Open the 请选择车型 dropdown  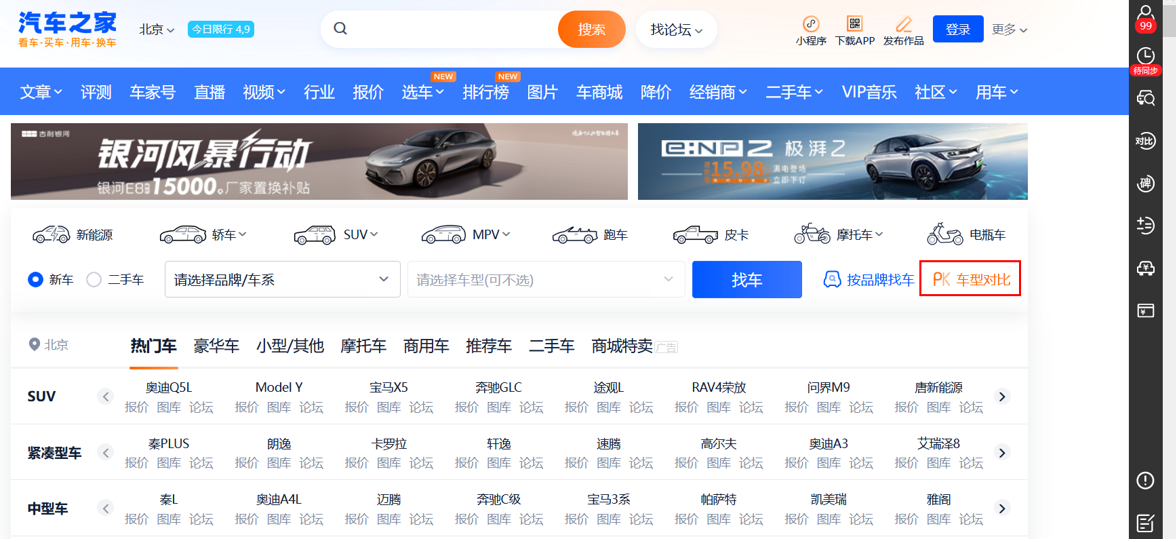(546, 280)
